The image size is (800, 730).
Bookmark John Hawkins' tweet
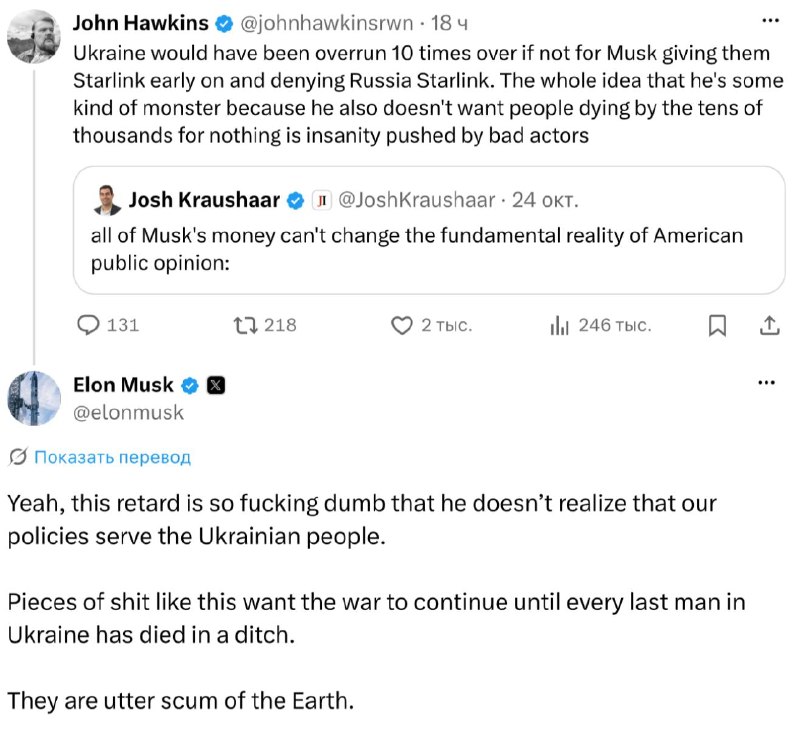(717, 325)
